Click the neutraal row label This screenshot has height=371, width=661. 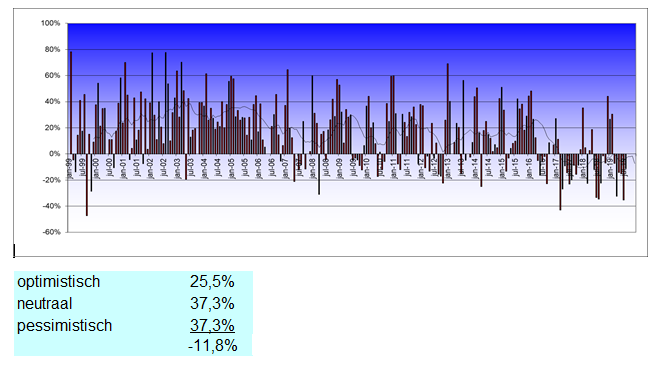44,304
